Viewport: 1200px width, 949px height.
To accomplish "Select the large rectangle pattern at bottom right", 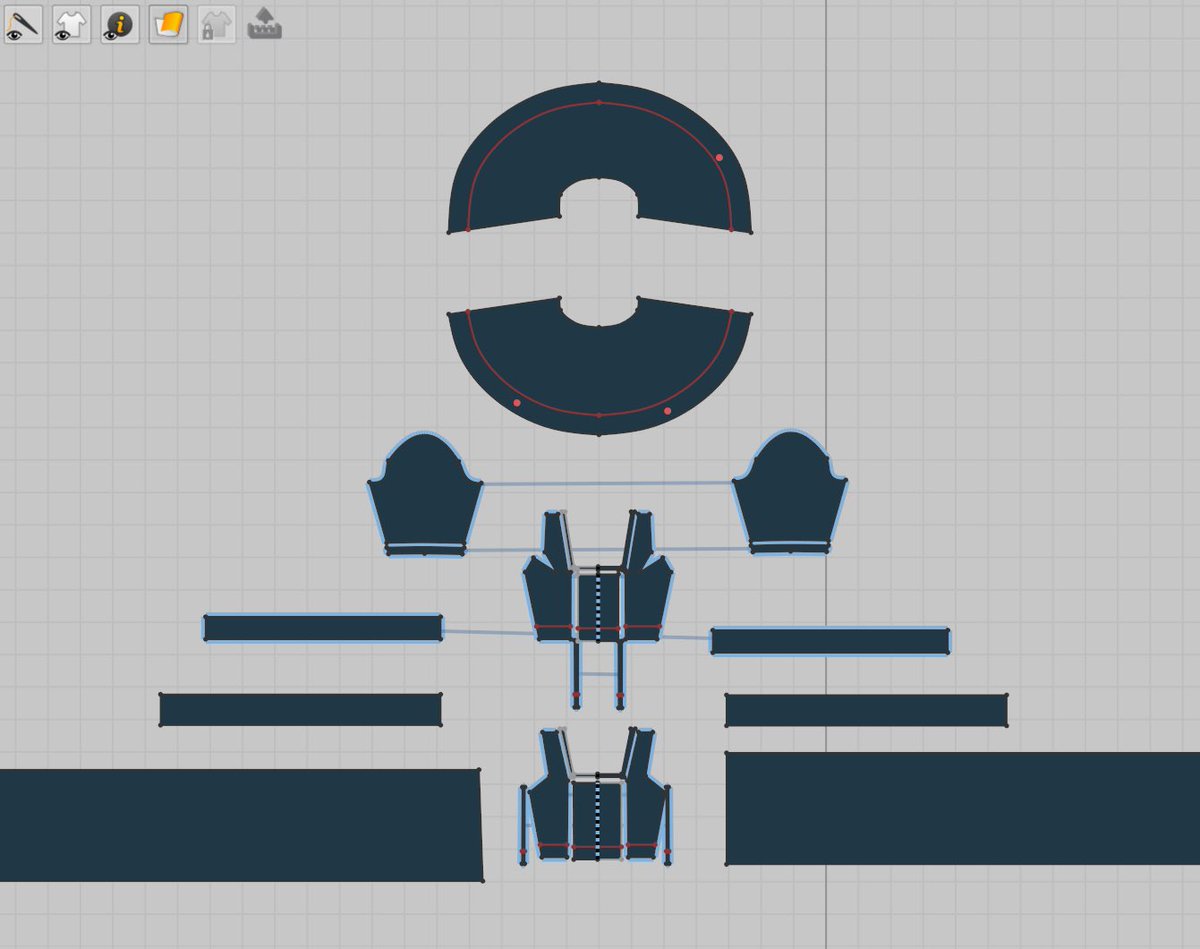I will point(962,808).
